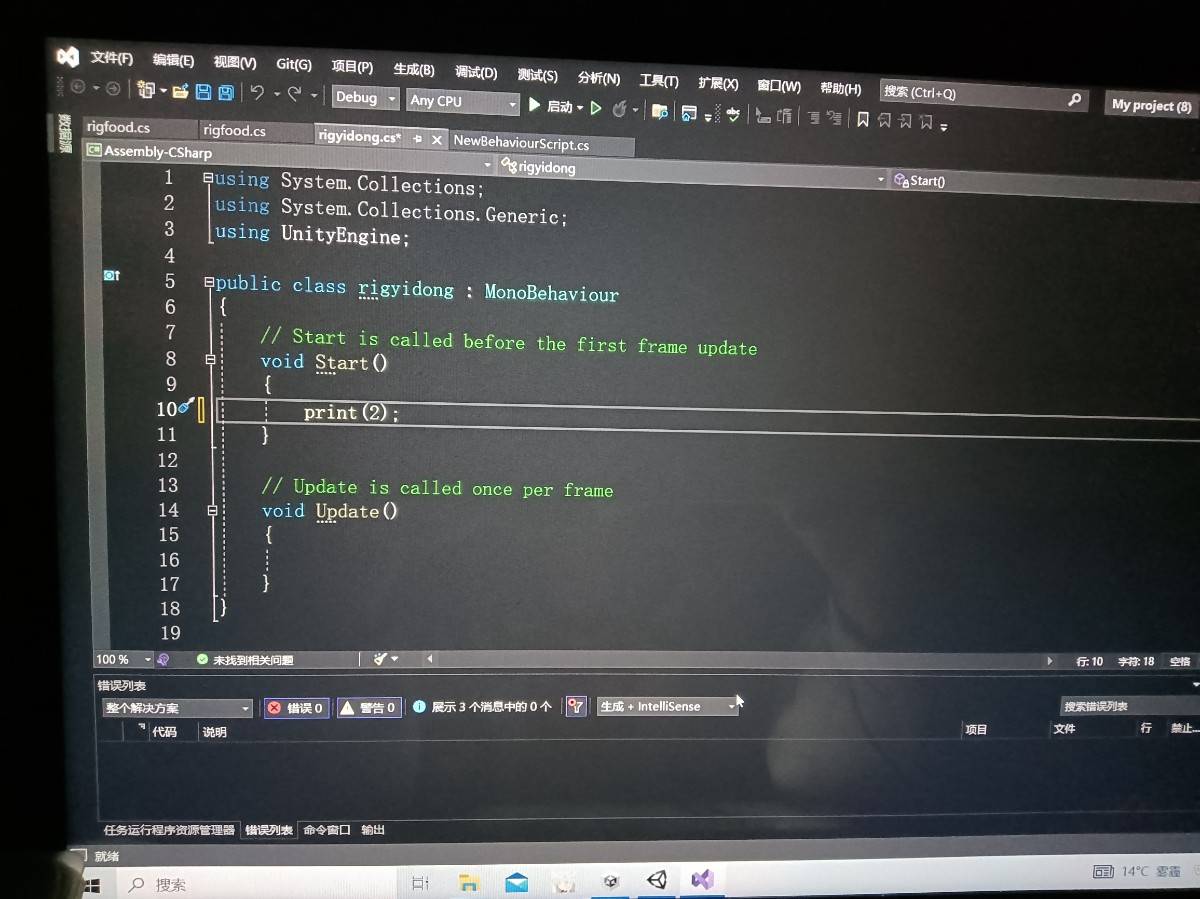Screen dimensions: 1200x899
Task: Click the filter icon in error list
Action: [x=575, y=707]
